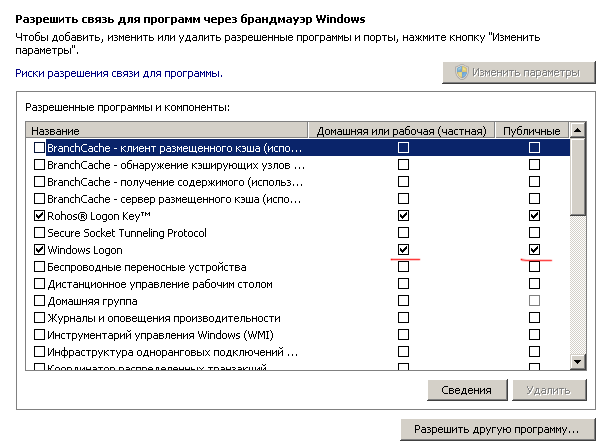Uncheck Rohos Logon Key private network checkbox

point(403,216)
